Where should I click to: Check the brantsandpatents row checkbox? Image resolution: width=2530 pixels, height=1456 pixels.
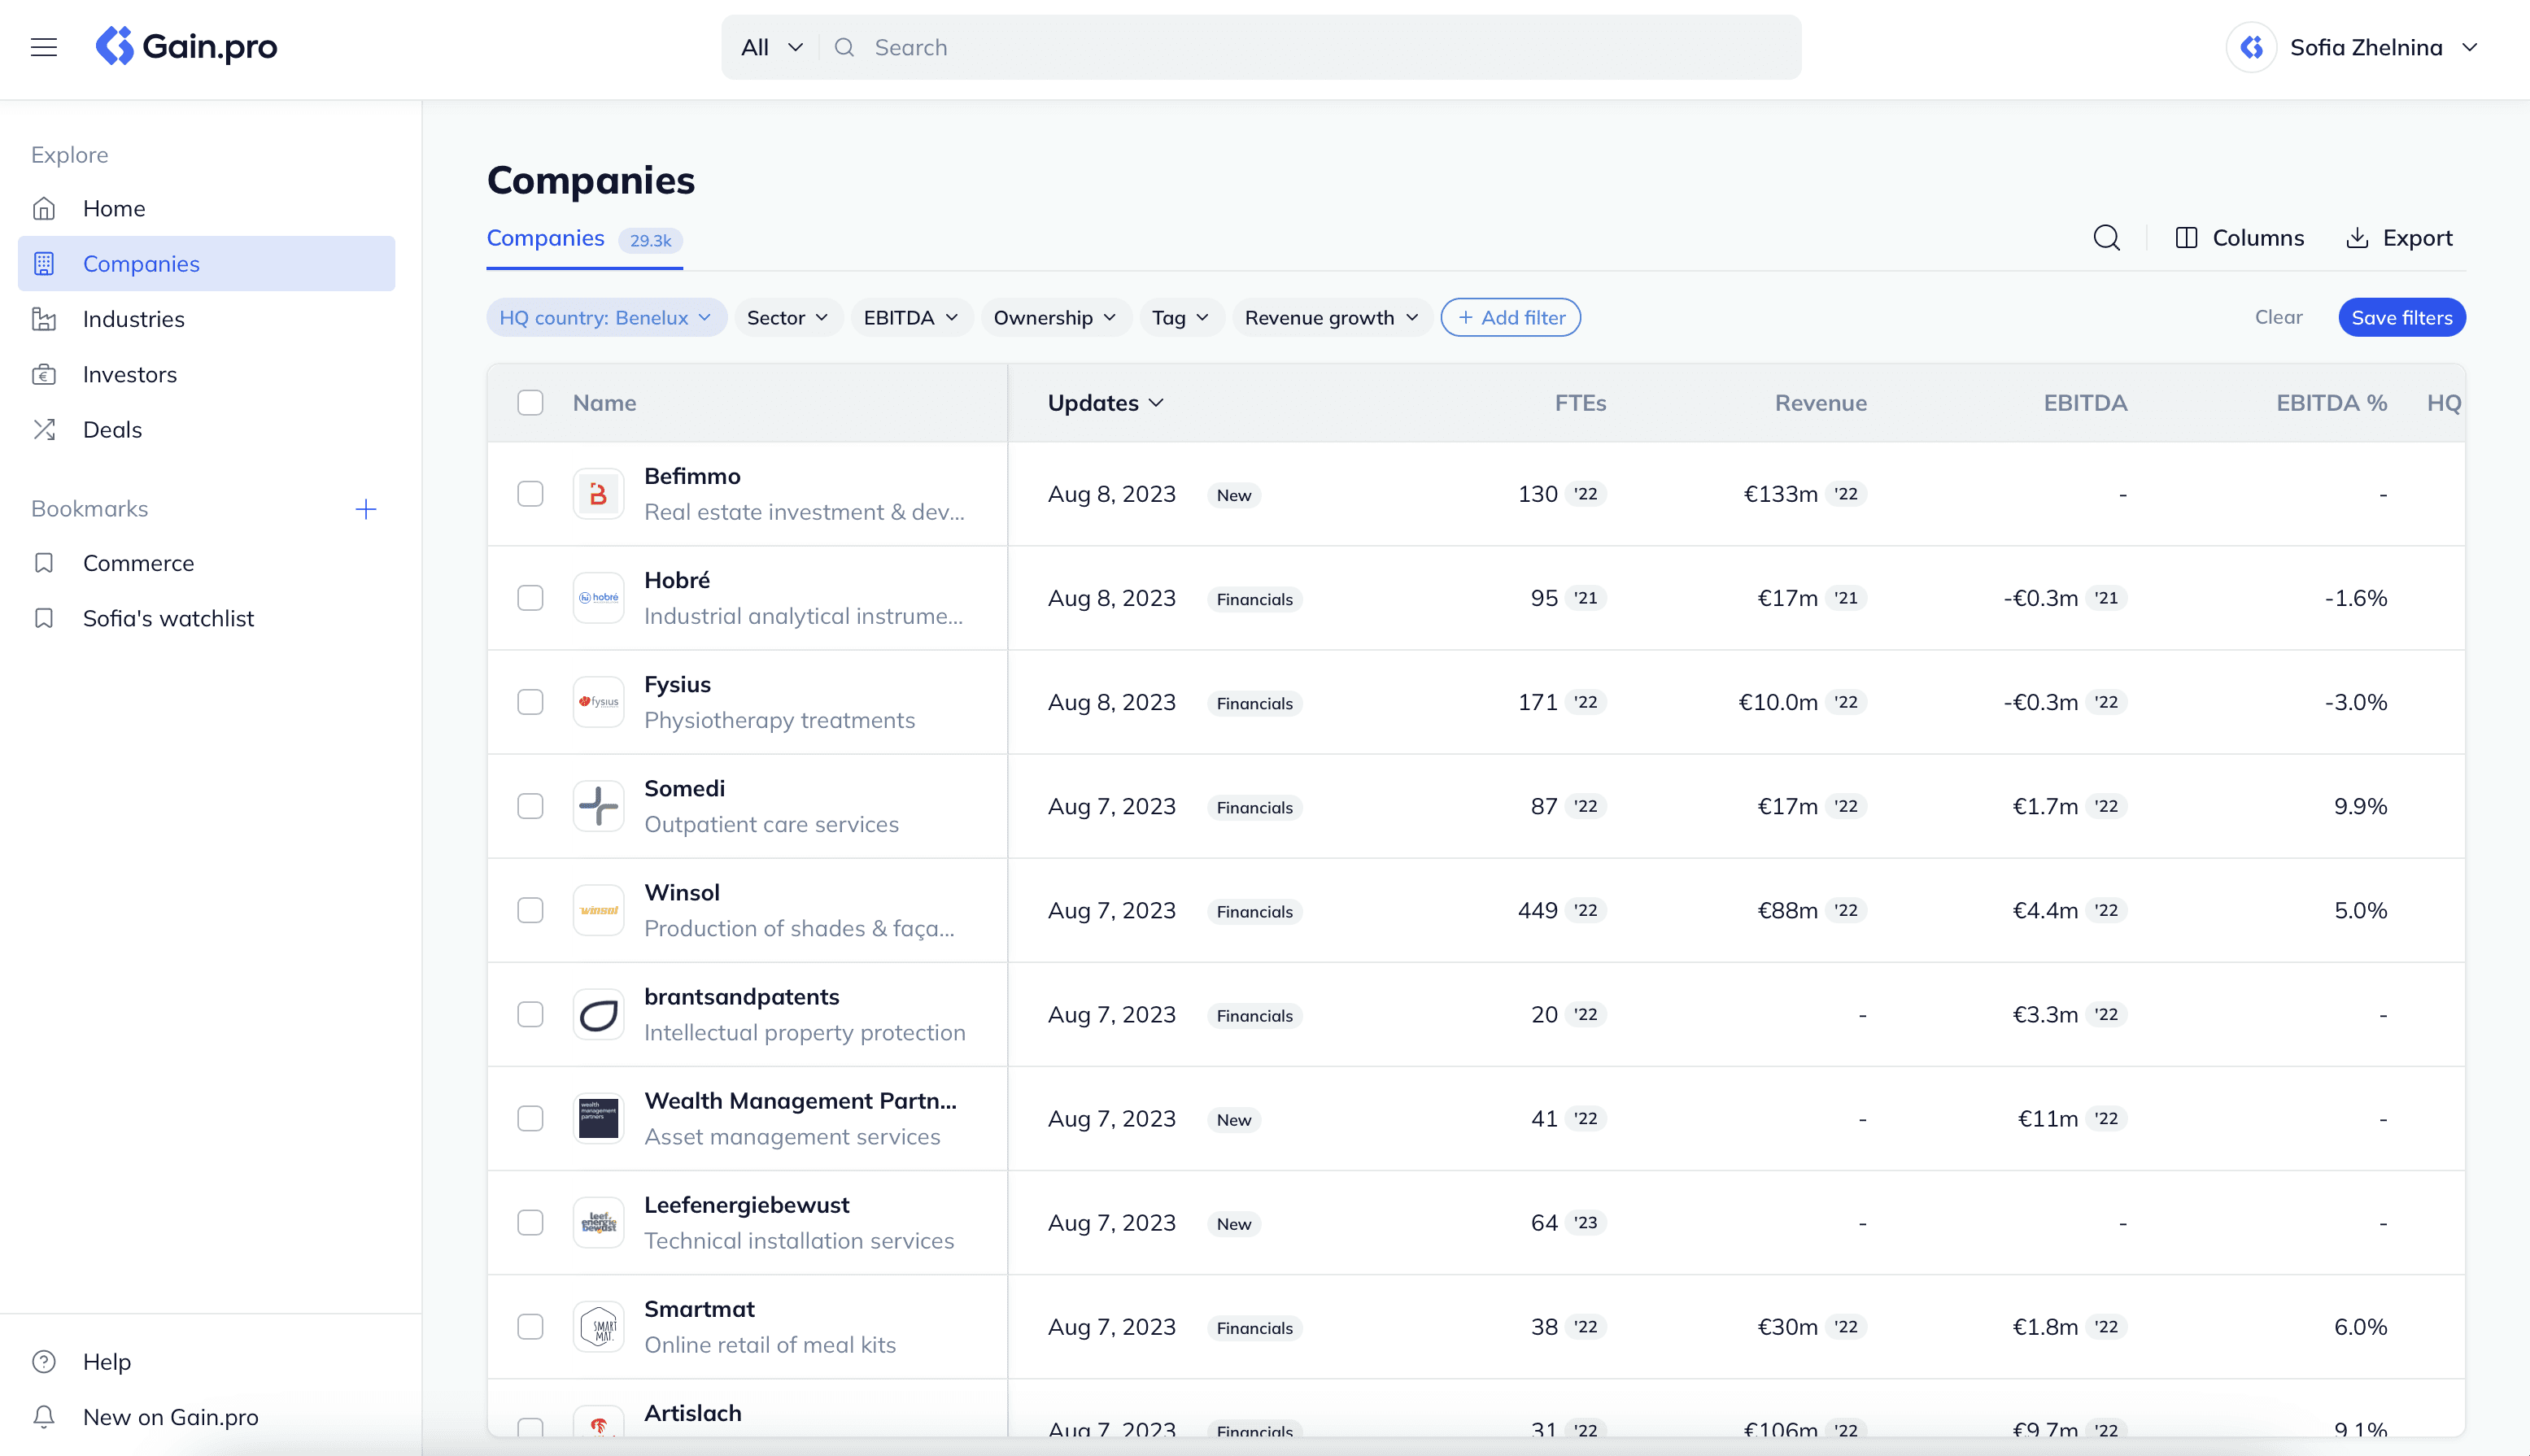[x=530, y=1014]
